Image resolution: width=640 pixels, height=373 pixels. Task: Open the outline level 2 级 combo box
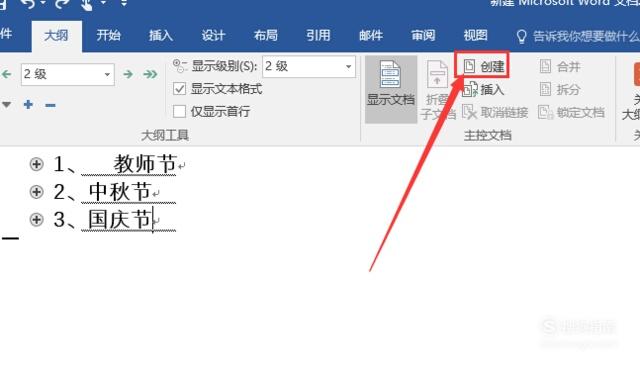pyautogui.click(x=68, y=74)
